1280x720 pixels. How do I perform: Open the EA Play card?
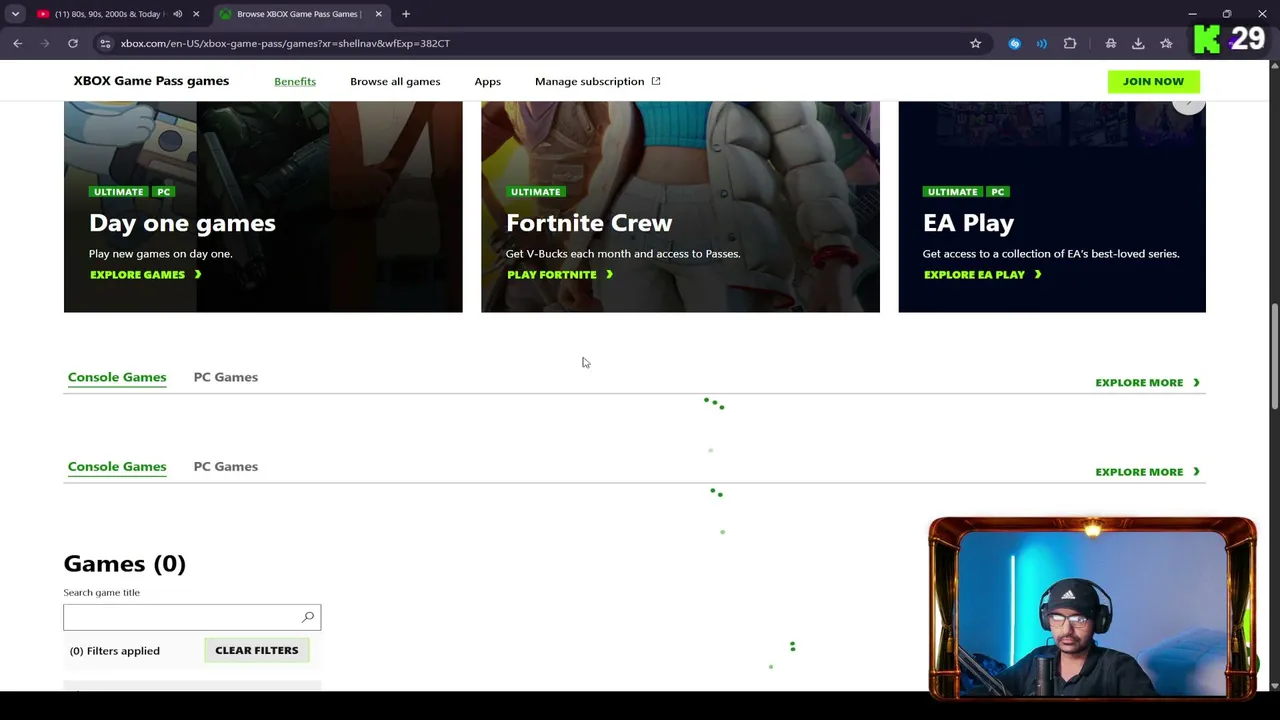(x=1052, y=207)
